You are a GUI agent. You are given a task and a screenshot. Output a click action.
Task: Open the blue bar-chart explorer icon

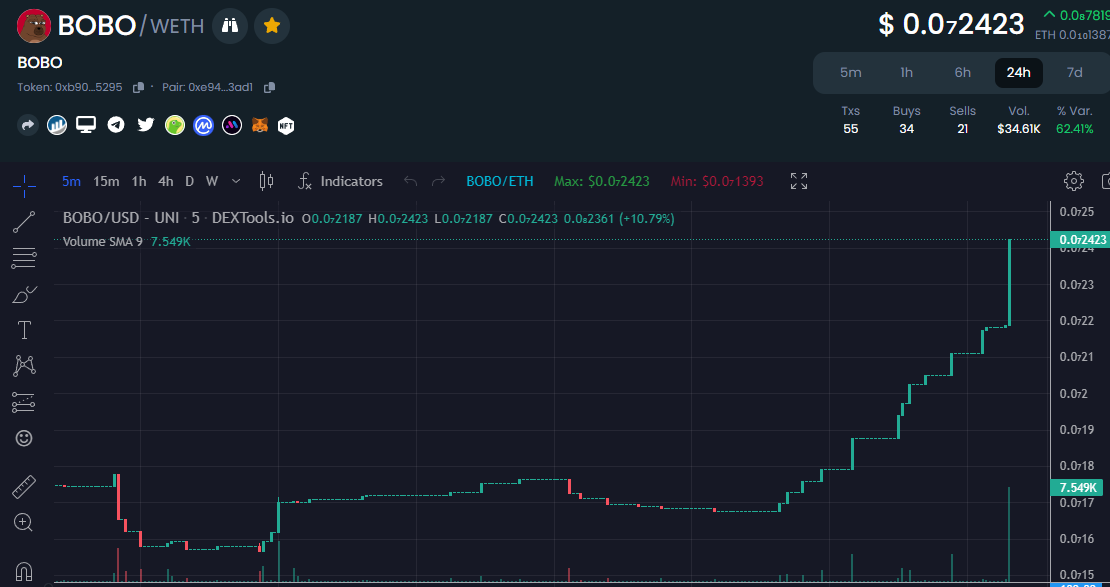(x=57, y=125)
